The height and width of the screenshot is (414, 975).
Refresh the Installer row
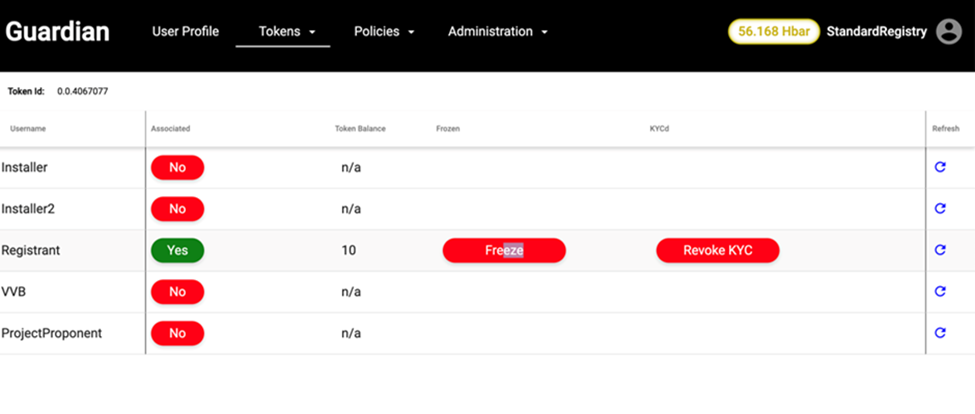(x=940, y=167)
